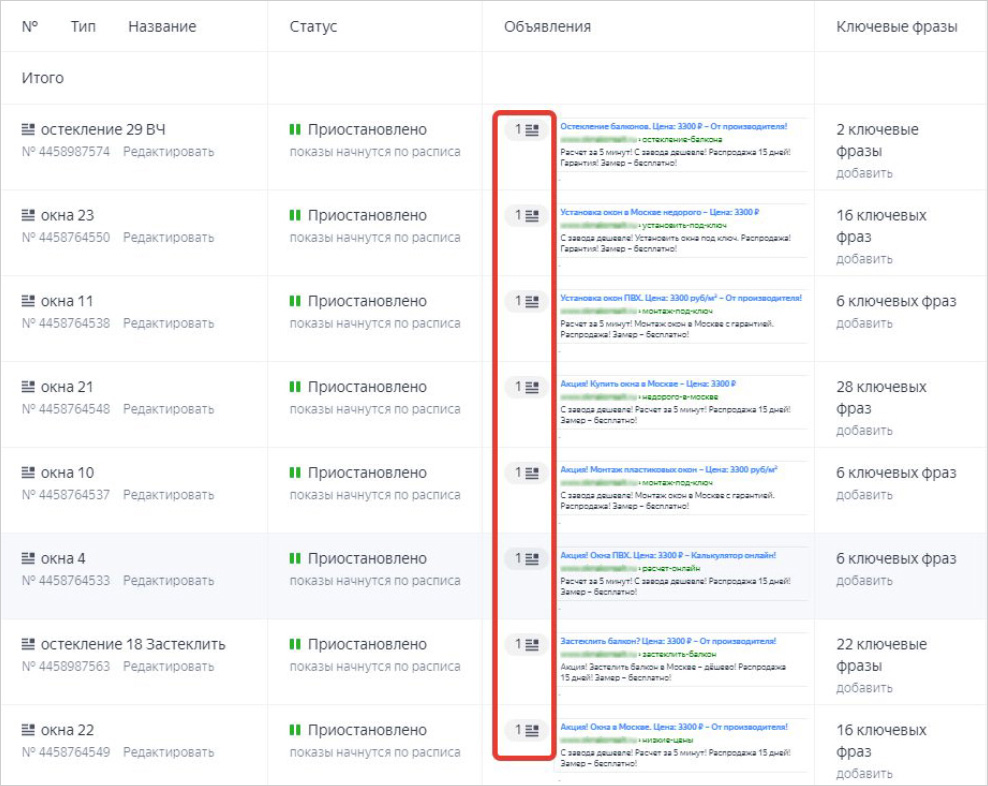Open ad preview 'Остекление балконов. Цена: 3300 ₽'
The image size is (988, 786).
[673, 127]
